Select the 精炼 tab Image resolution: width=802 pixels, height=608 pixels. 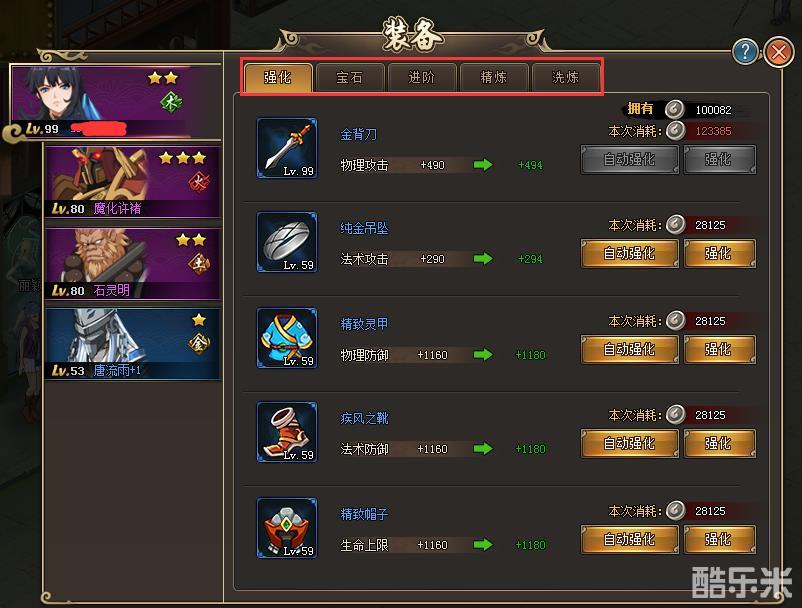coord(494,78)
